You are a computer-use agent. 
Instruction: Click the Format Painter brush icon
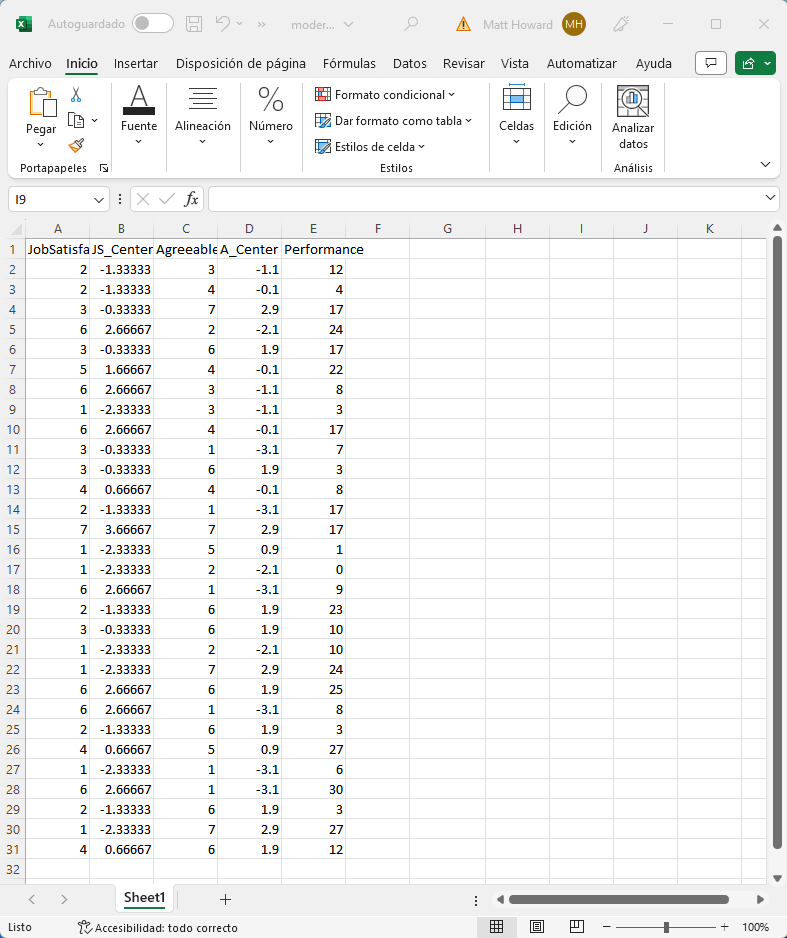(76, 145)
